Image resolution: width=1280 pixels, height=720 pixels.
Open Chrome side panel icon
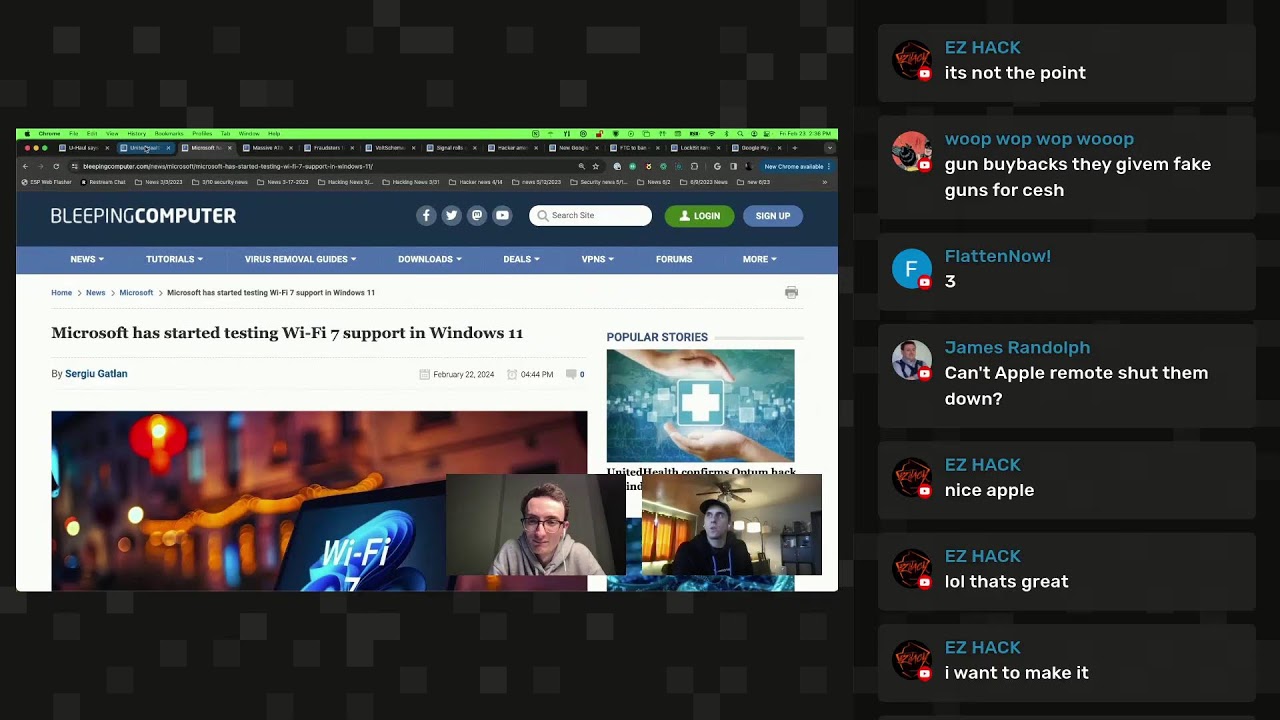pyautogui.click(x=733, y=166)
